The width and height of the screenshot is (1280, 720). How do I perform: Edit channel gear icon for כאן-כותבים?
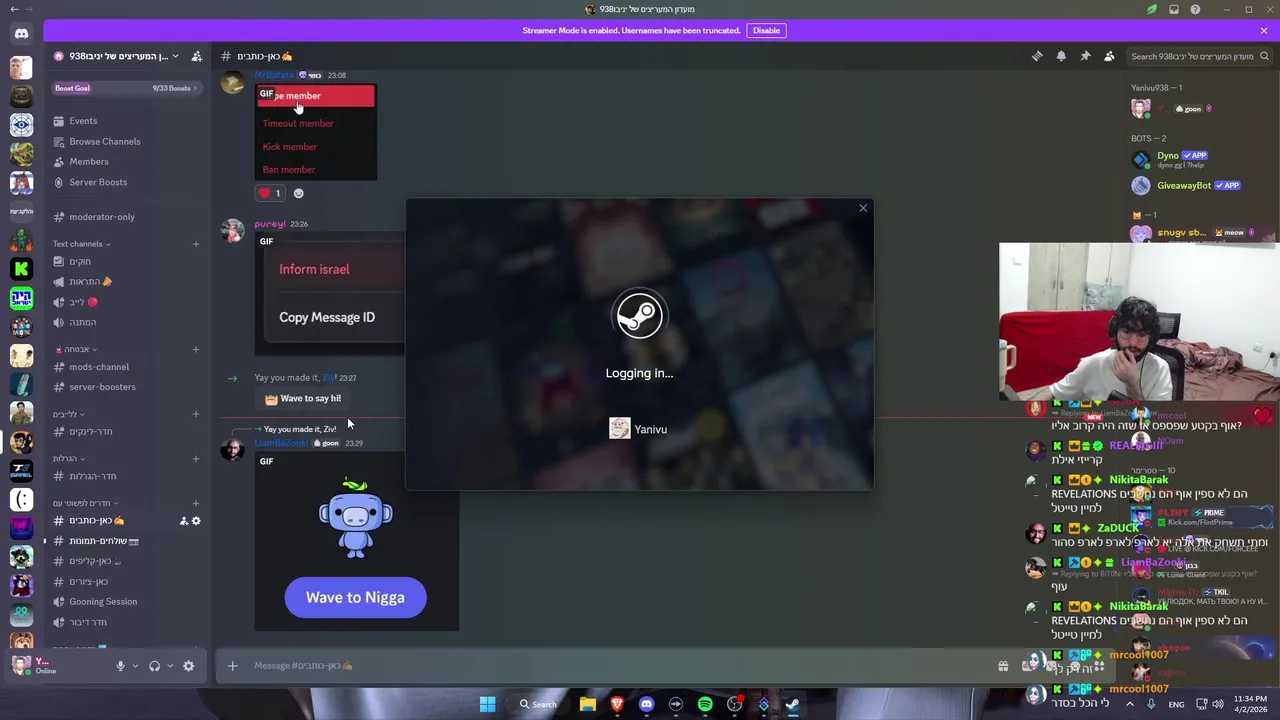(196, 521)
